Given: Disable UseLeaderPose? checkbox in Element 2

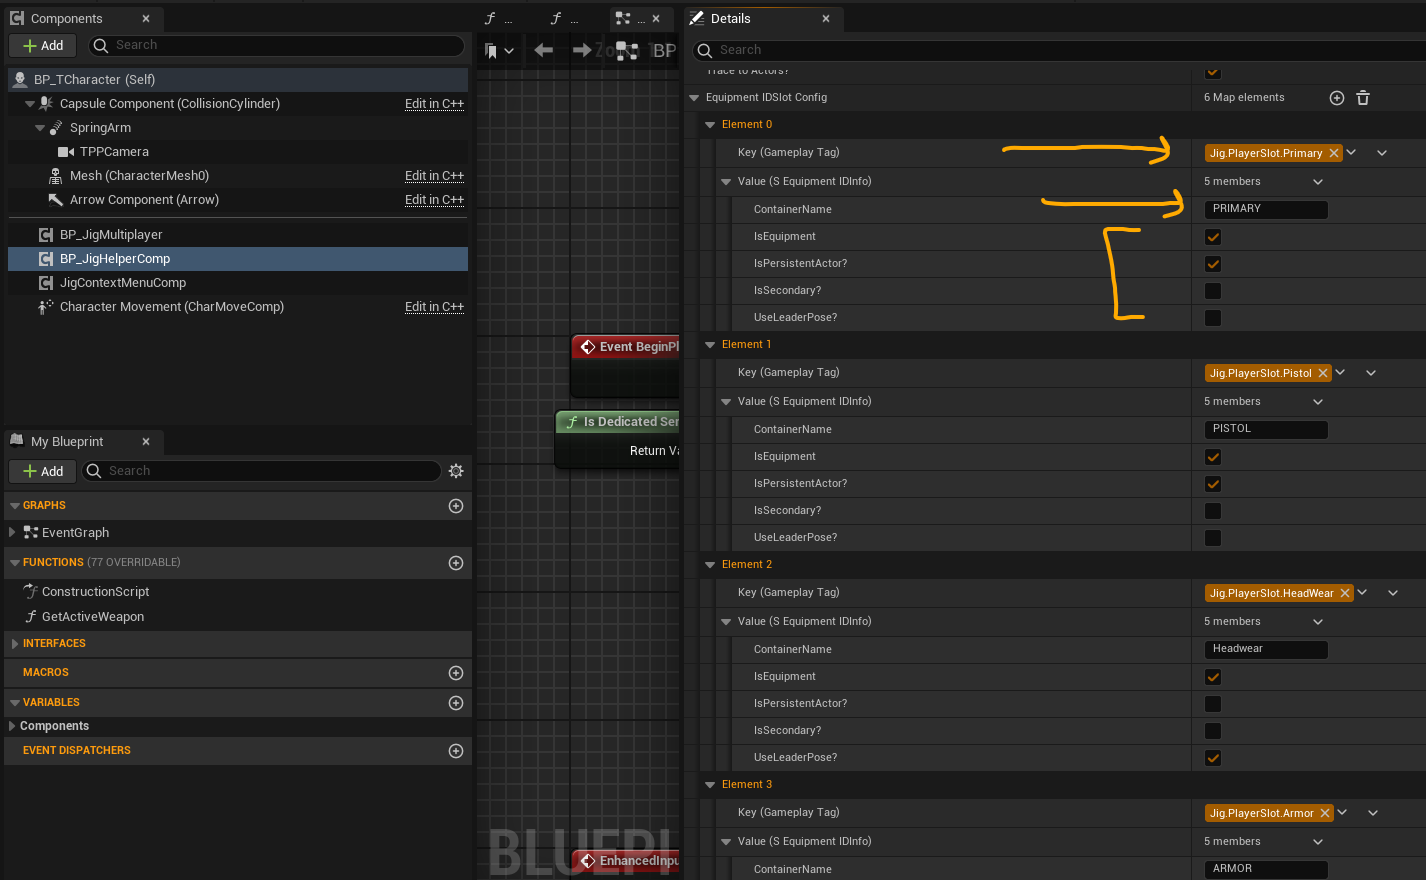Looking at the screenshot, I should pos(1213,758).
